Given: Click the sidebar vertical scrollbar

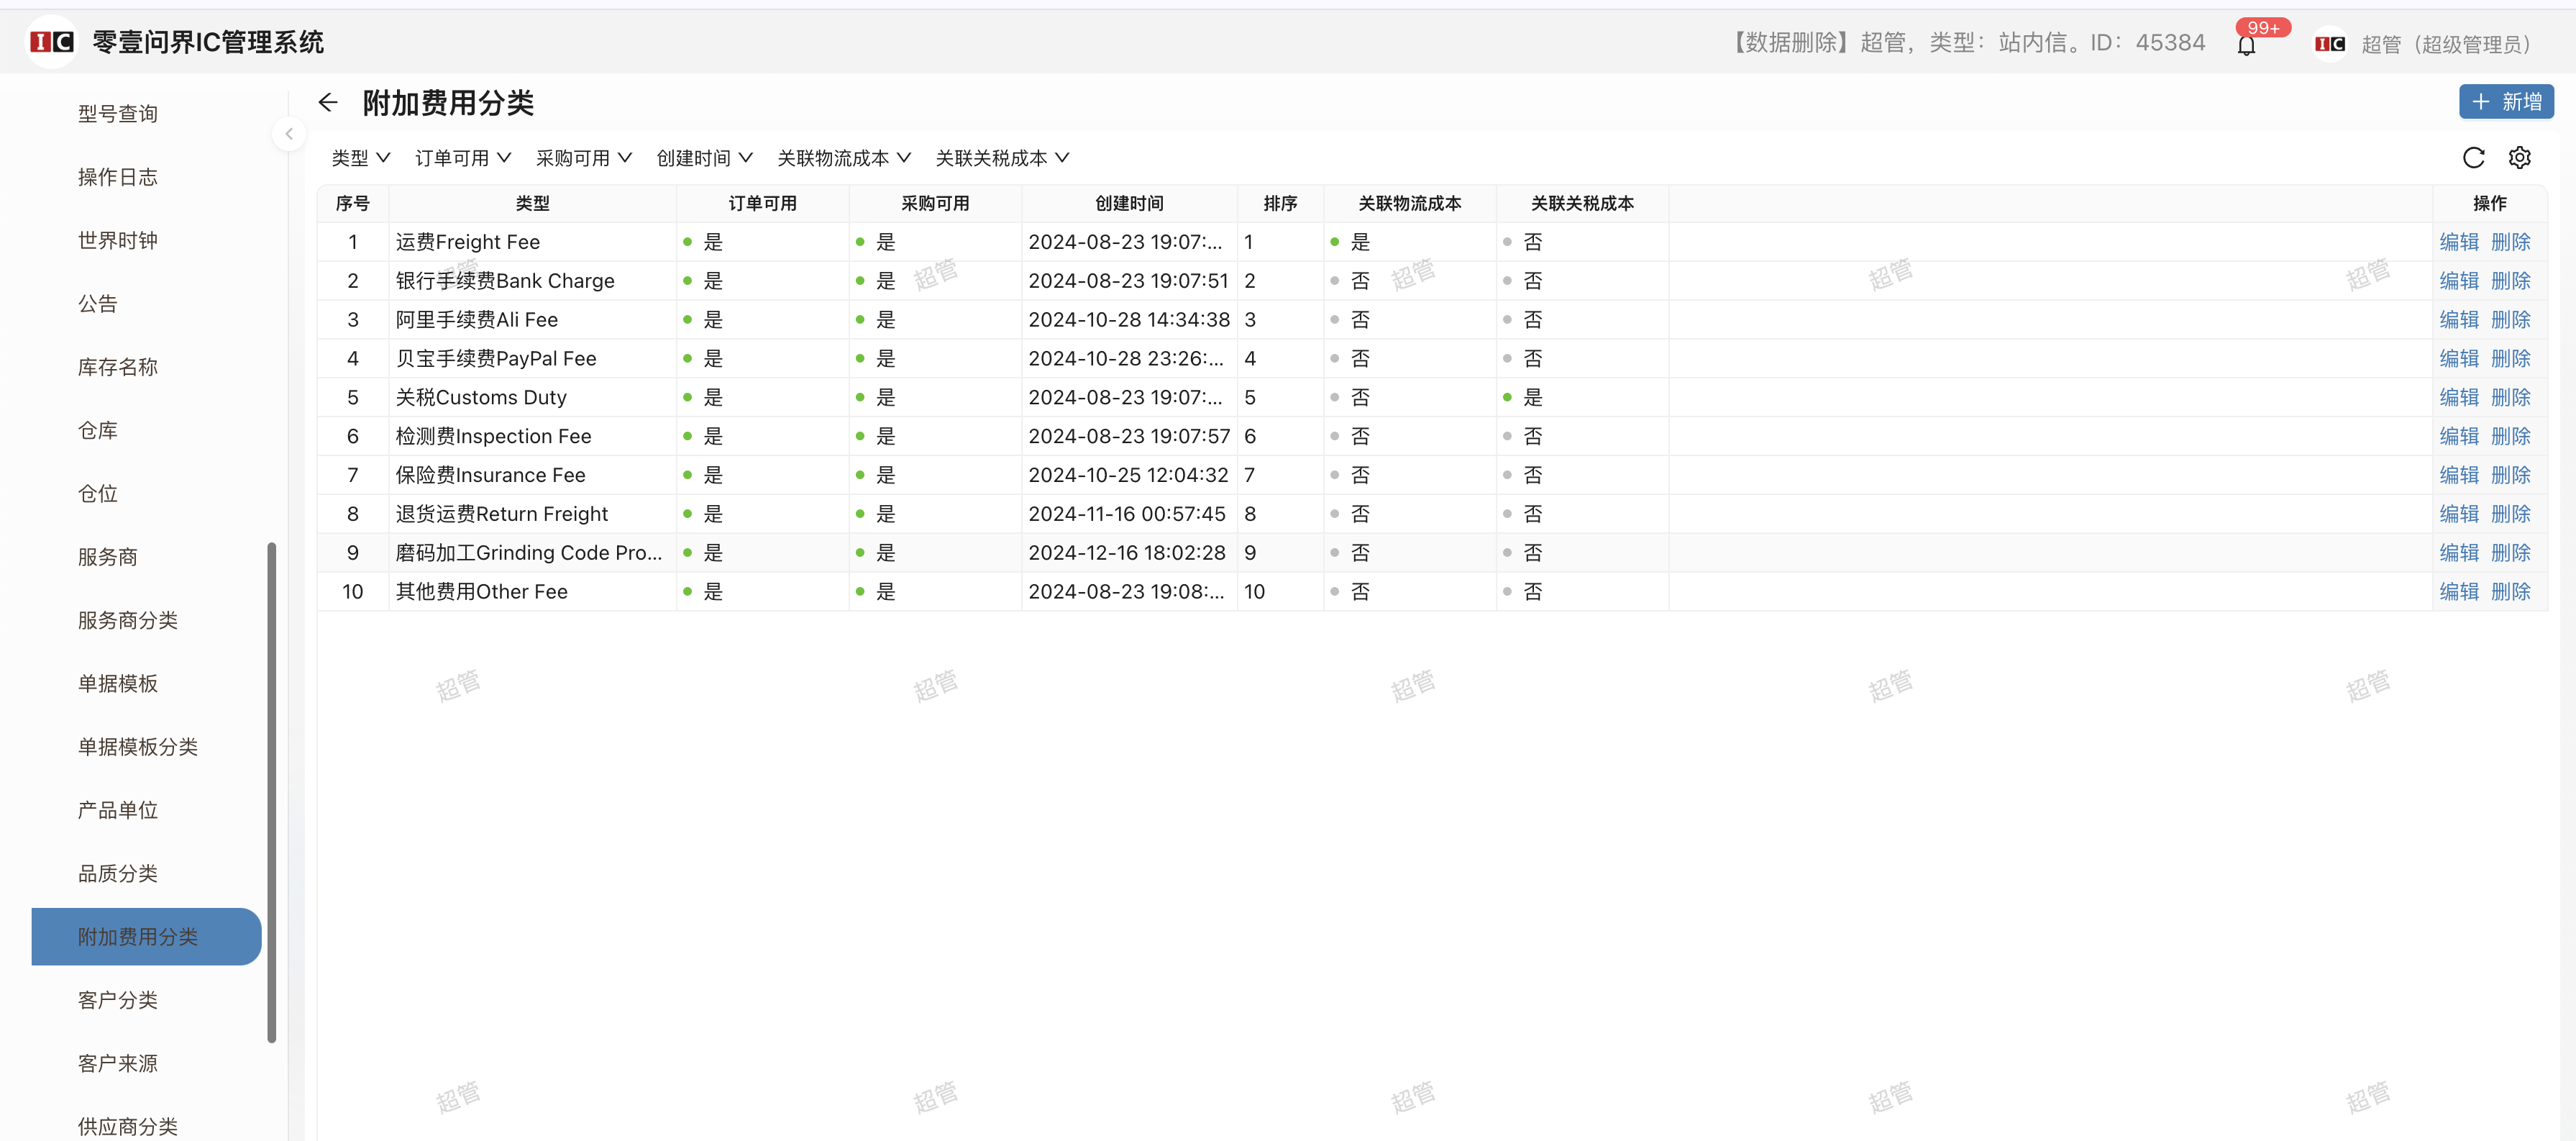Looking at the screenshot, I should coord(272,792).
